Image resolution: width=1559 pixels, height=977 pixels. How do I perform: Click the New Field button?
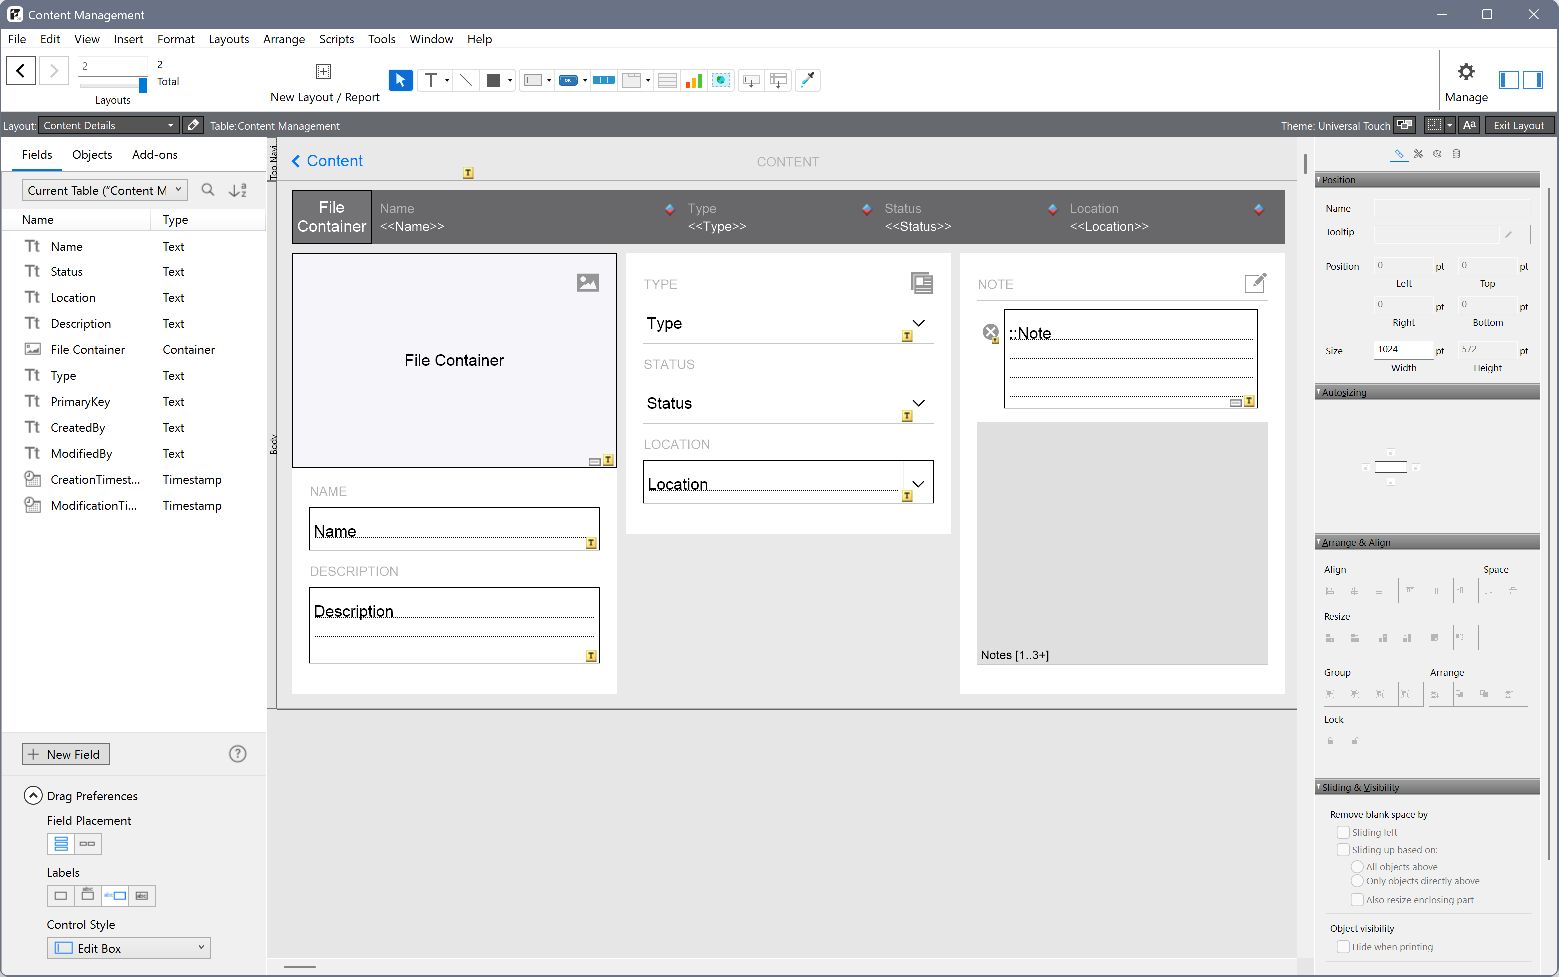66,754
